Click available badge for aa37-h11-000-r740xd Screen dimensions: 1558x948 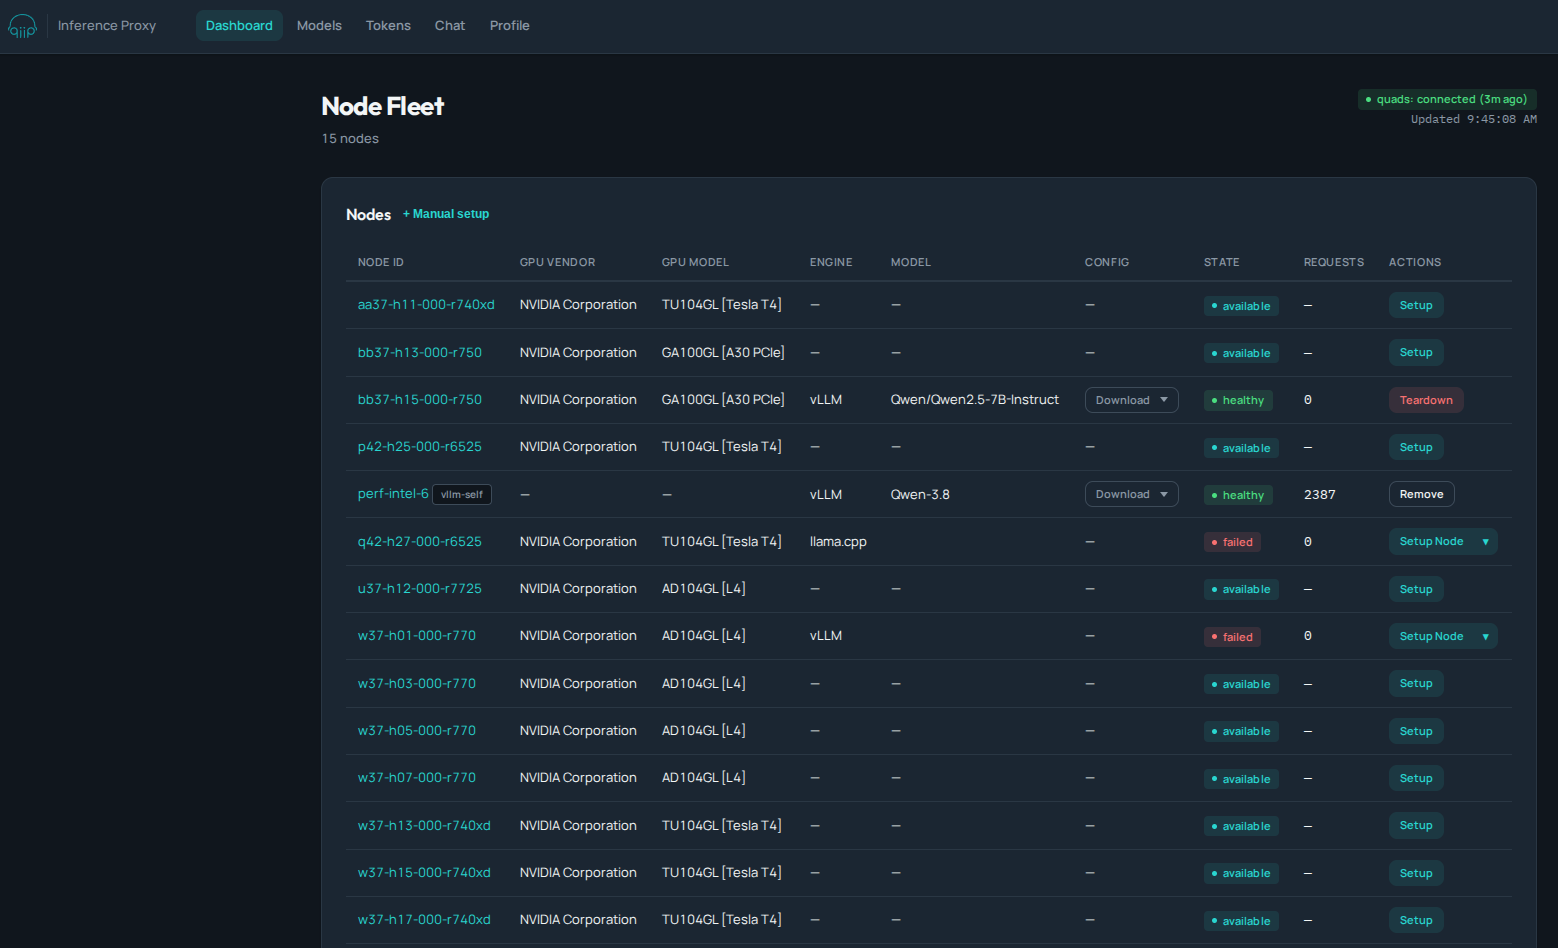[1241, 306]
